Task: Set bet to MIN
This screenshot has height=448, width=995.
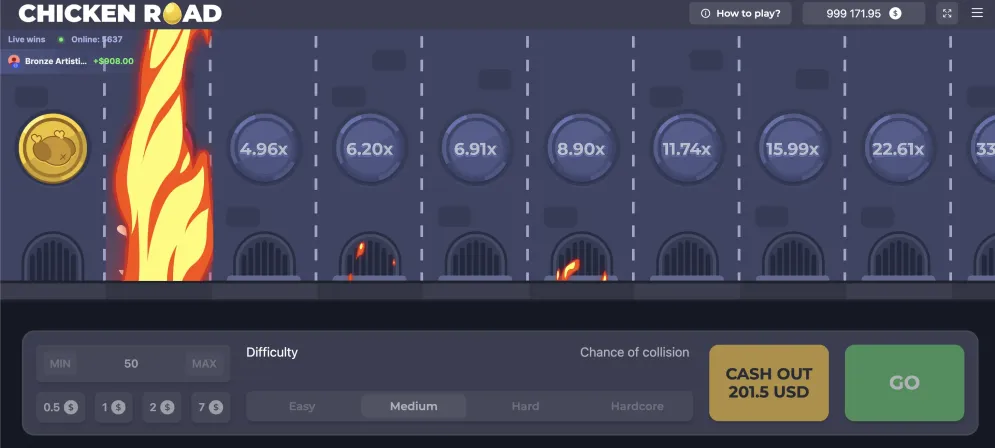Action: [x=60, y=364]
